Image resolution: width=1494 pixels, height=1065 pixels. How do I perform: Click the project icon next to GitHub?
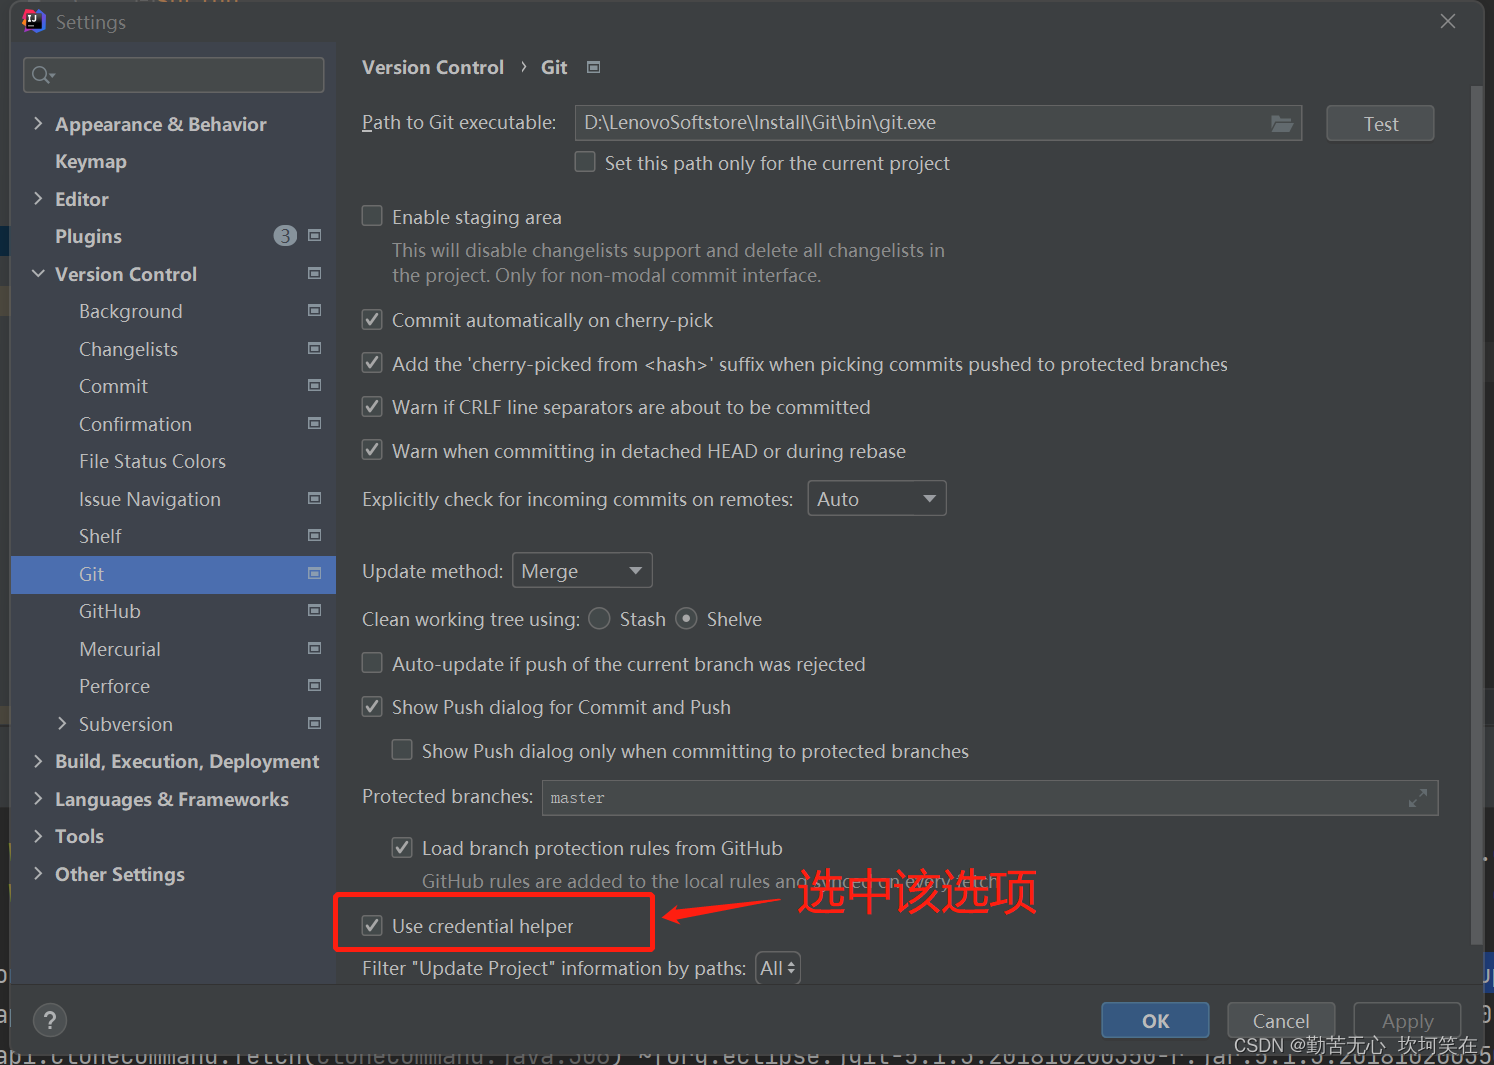point(314,610)
